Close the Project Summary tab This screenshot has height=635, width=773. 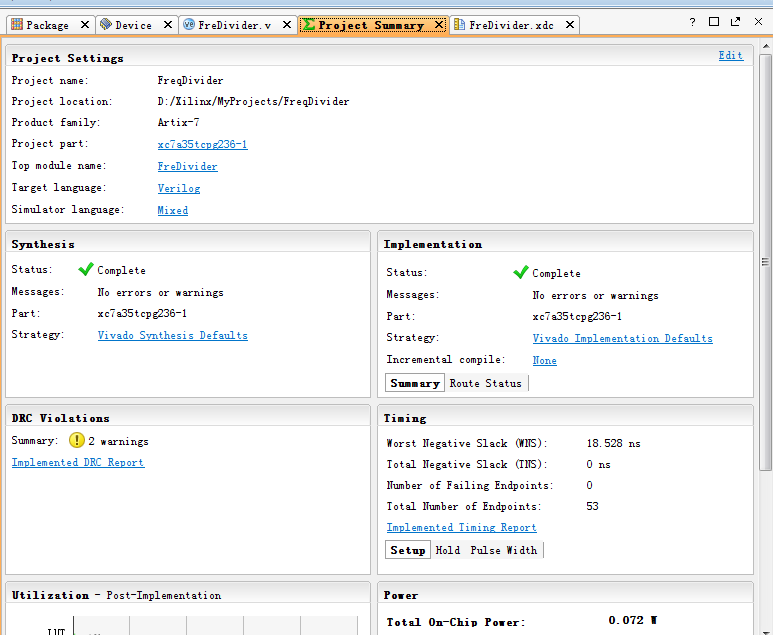click(439, 25)
